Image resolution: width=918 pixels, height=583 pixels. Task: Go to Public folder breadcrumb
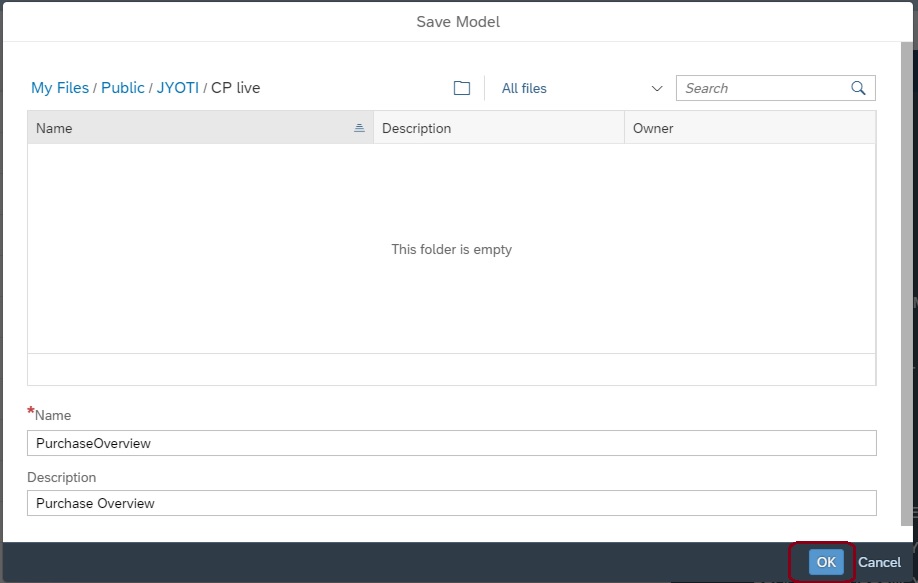click(x=122, y=88)
